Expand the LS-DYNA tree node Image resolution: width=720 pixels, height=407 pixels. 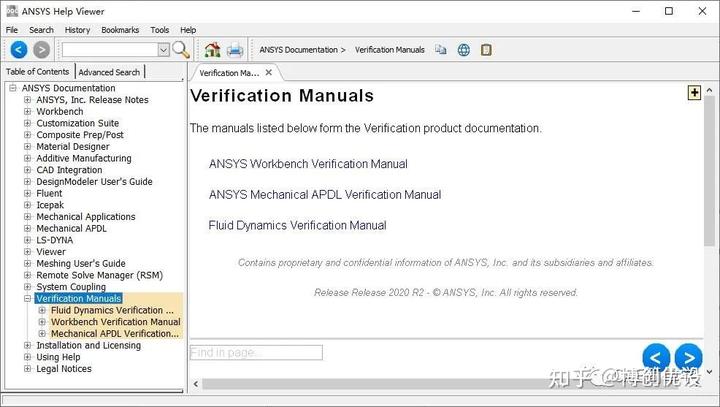pos(28,240)
